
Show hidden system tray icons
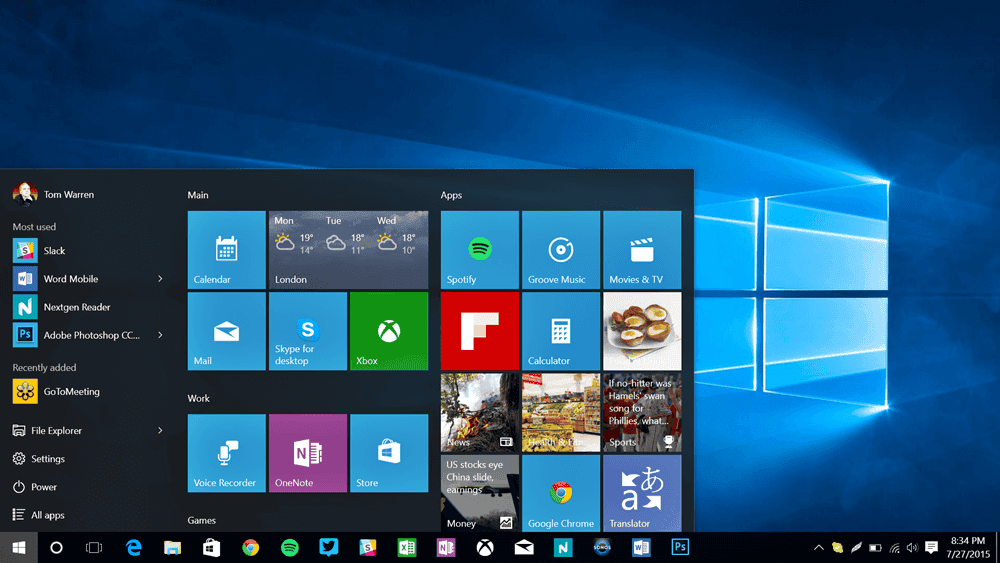[819, 548]
